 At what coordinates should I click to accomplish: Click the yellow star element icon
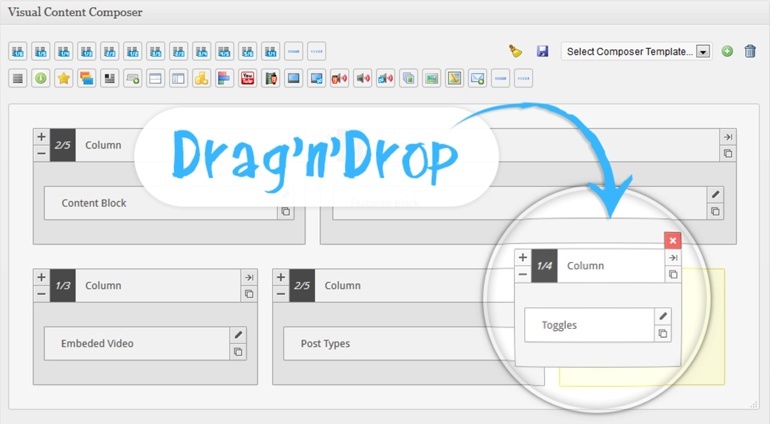(x=63, y=78)
